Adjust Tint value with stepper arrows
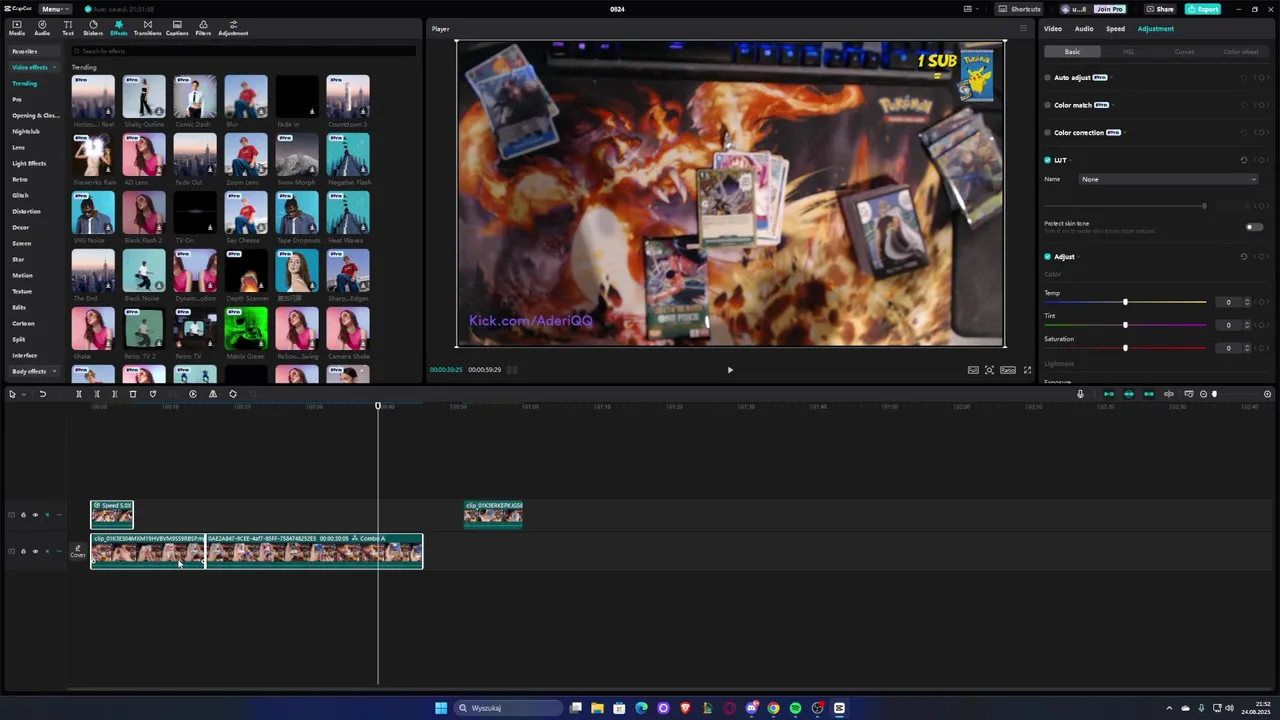Image resolution: width=1280 pixels, height=720 pixels. pyautogui.click(x=1246, y=325)
